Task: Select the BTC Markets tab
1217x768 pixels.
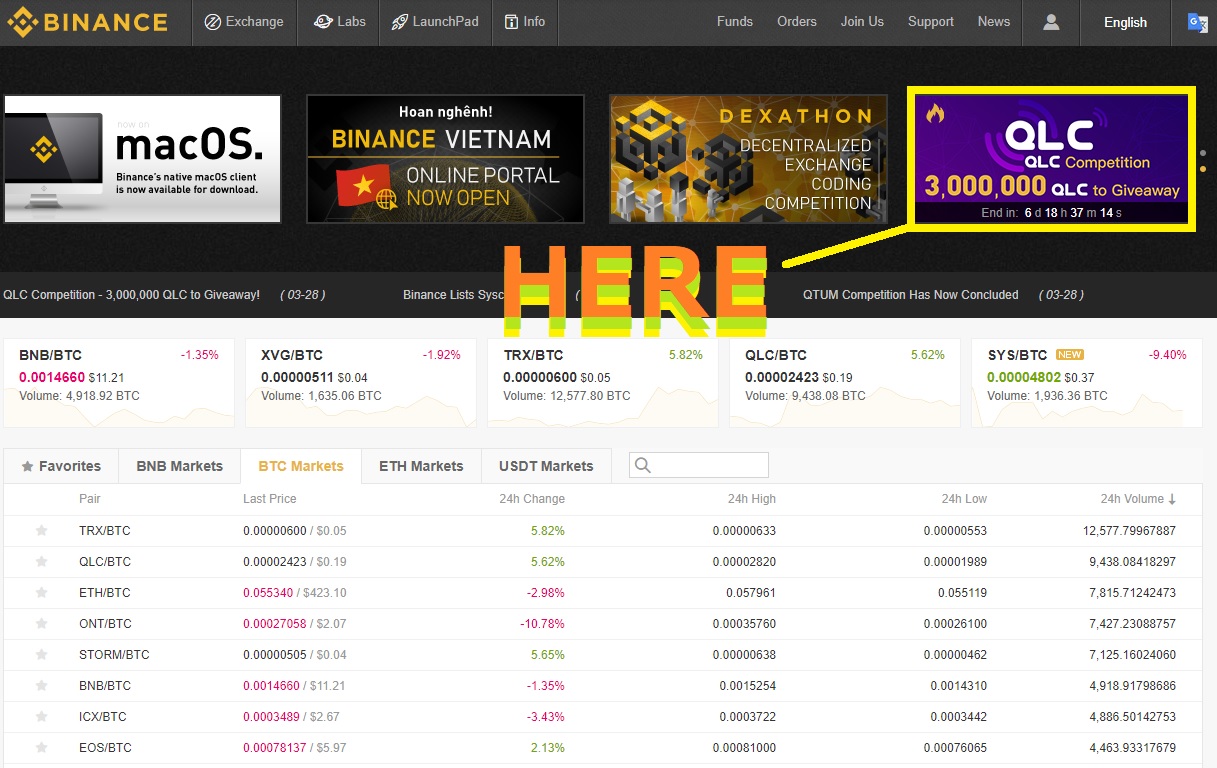Action: tap(301, 466)
